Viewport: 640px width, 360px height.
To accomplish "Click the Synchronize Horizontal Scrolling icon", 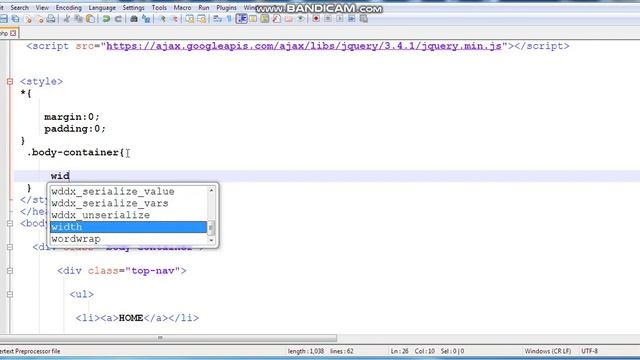I will (202, 19).
